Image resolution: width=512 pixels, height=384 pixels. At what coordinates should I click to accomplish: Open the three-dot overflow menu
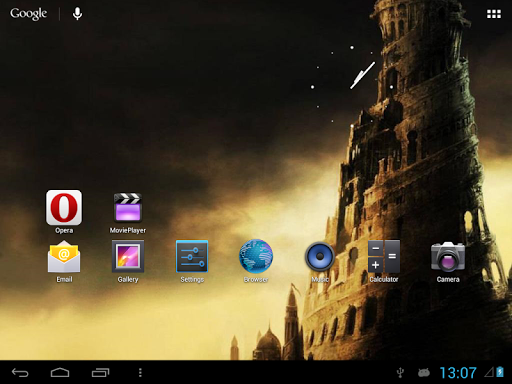click(140, 372)
